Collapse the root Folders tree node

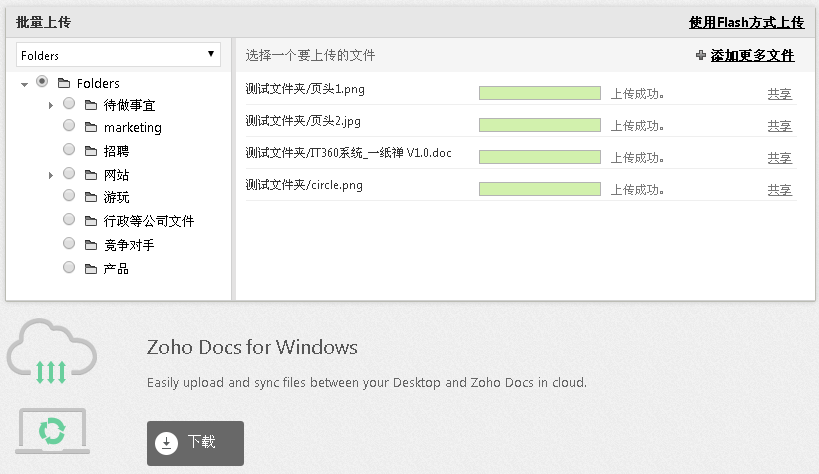tap(24, 84)
